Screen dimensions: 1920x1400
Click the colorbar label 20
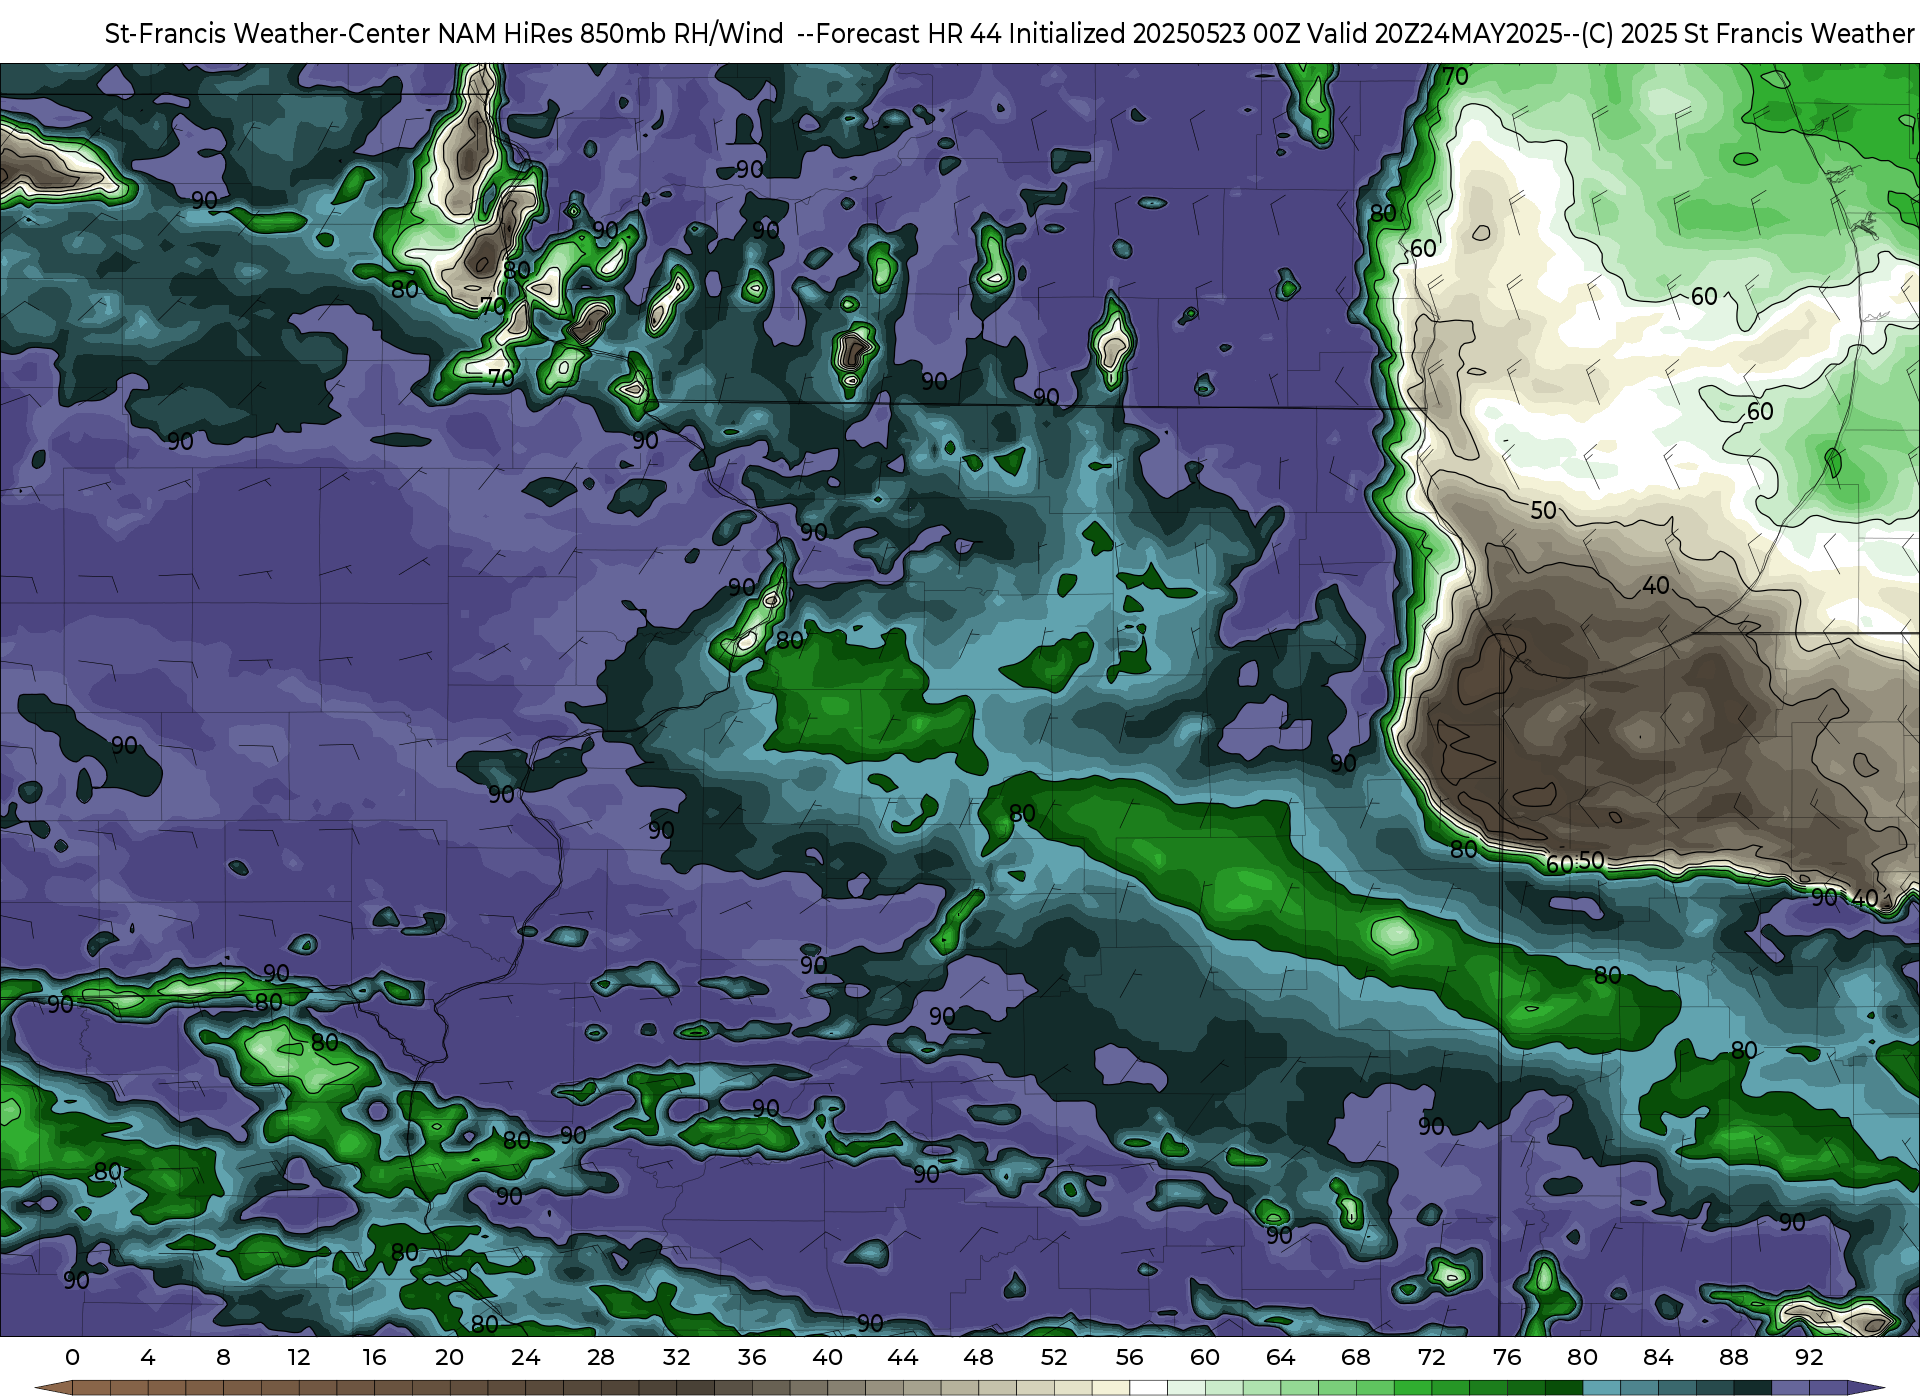pos(450,1357)
